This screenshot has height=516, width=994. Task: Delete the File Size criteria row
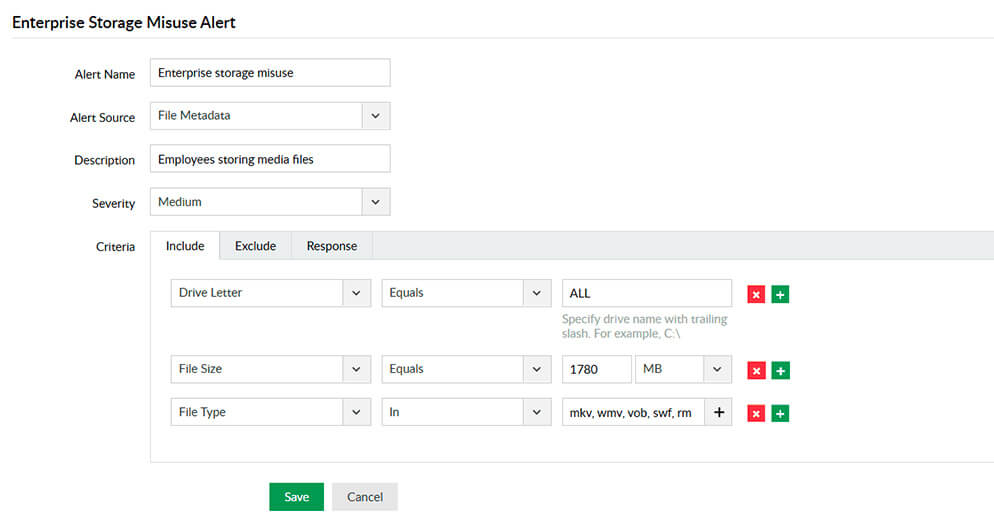pyautogui.click(x=756, y=370)
